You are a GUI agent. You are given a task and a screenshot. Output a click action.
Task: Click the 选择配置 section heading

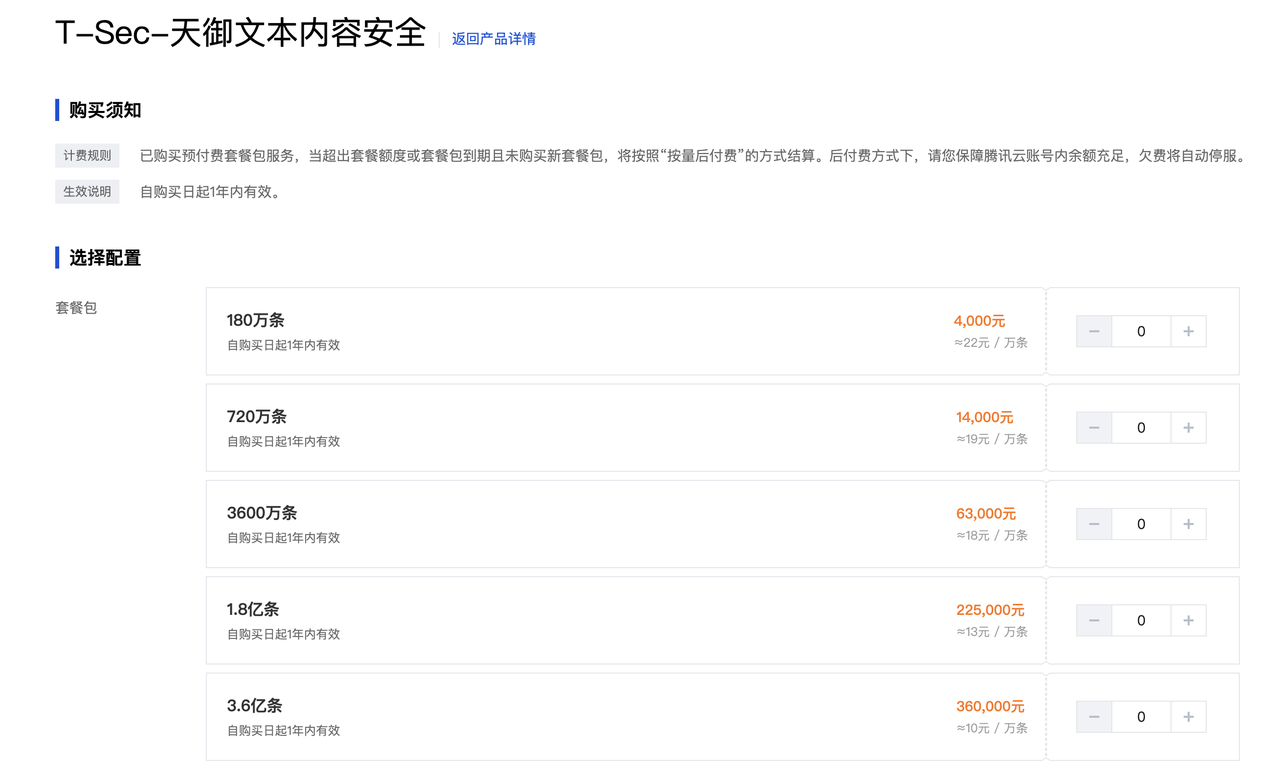[105, 258]
